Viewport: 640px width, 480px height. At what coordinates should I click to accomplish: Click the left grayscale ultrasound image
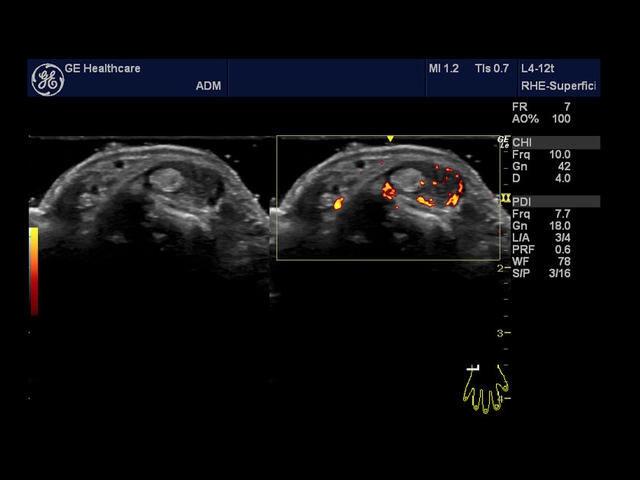[150, 200]
